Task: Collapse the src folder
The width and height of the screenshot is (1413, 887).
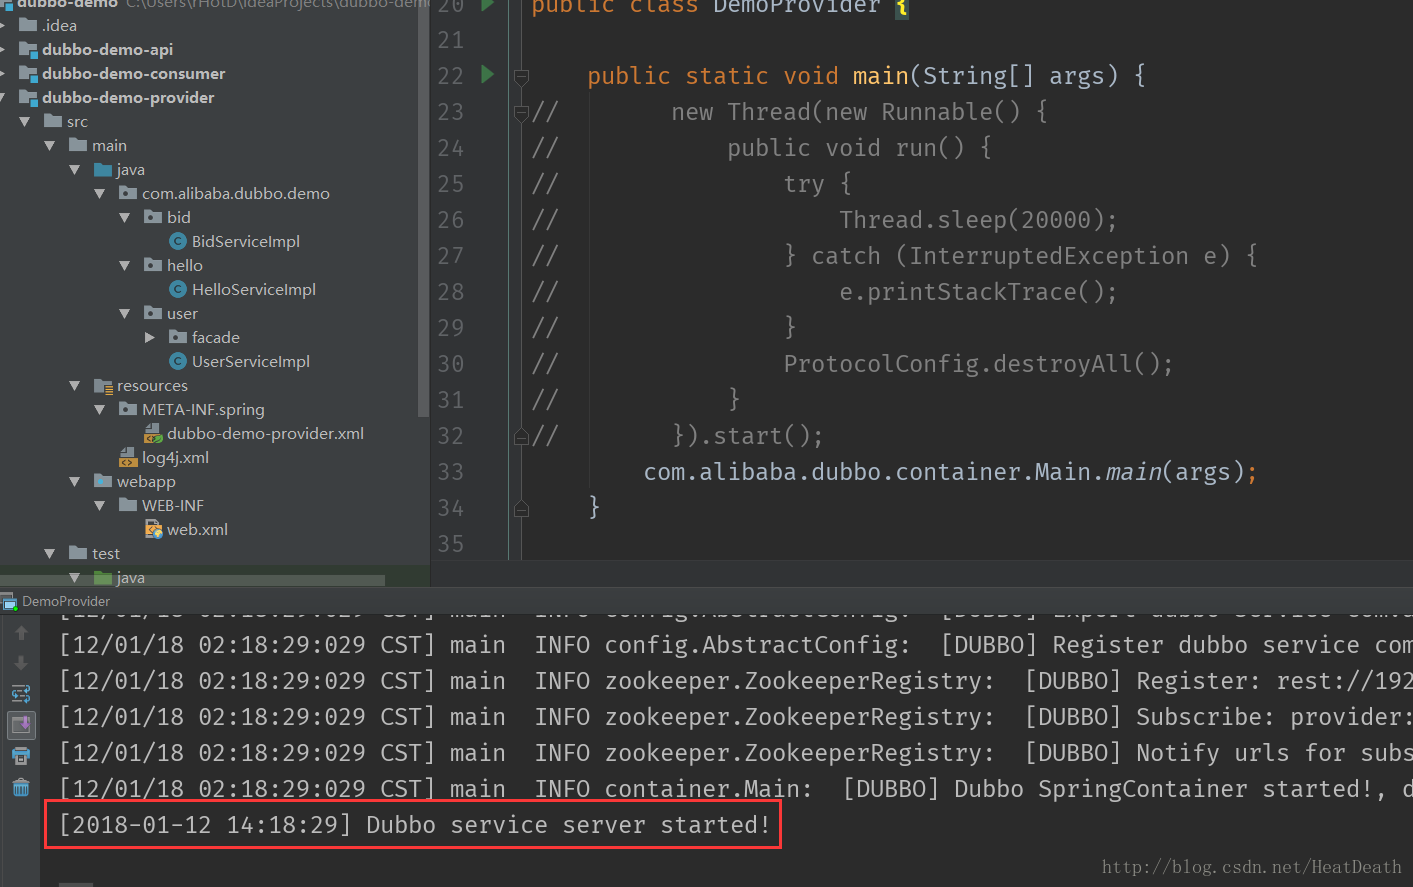Action: [25, 122]
